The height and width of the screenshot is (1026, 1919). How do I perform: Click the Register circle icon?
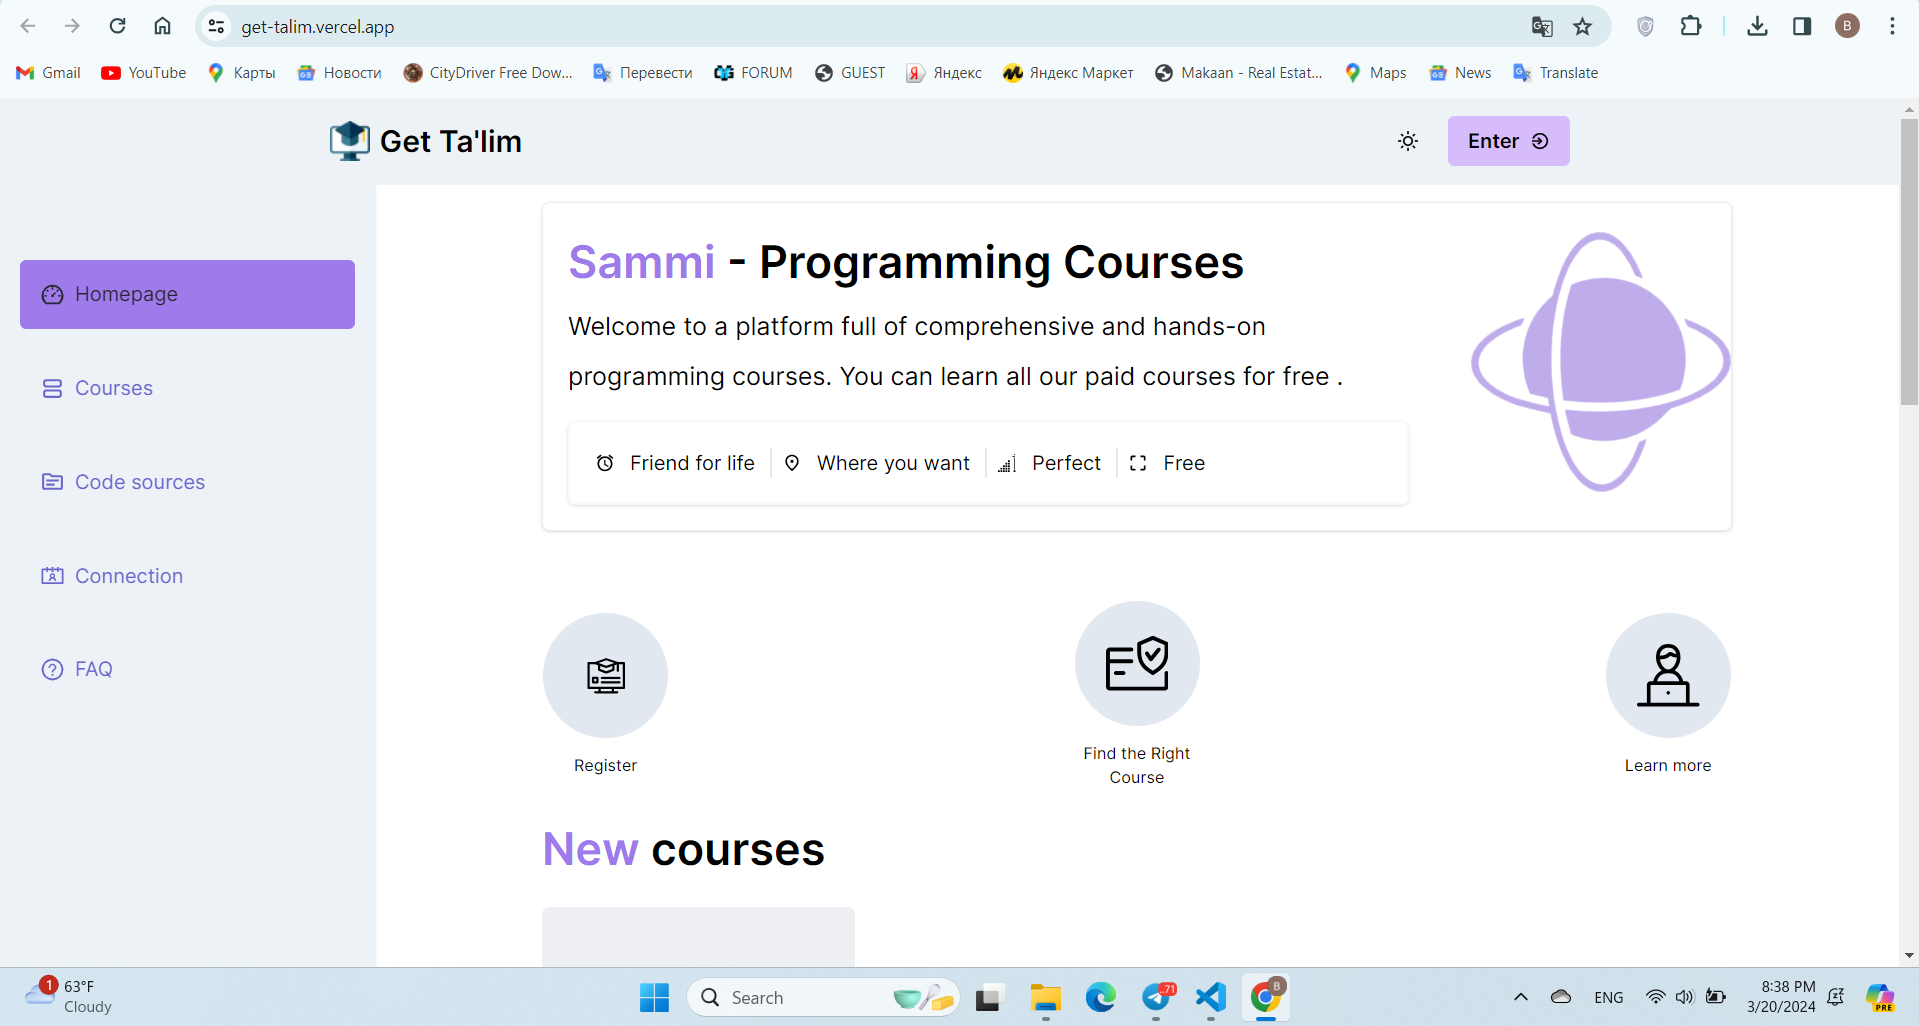point(605,675)
